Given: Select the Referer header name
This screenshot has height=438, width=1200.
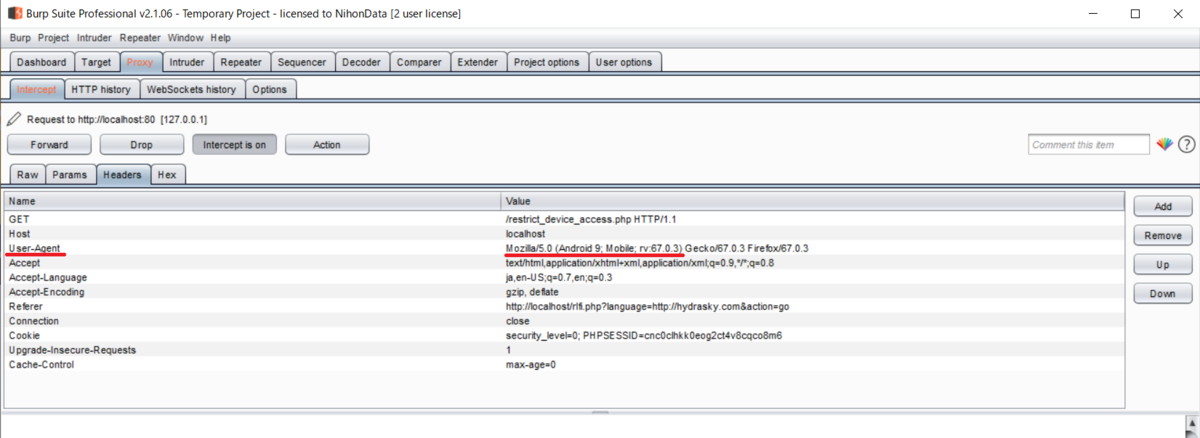Looking at the screenshot, I should (x=26, y=306).
